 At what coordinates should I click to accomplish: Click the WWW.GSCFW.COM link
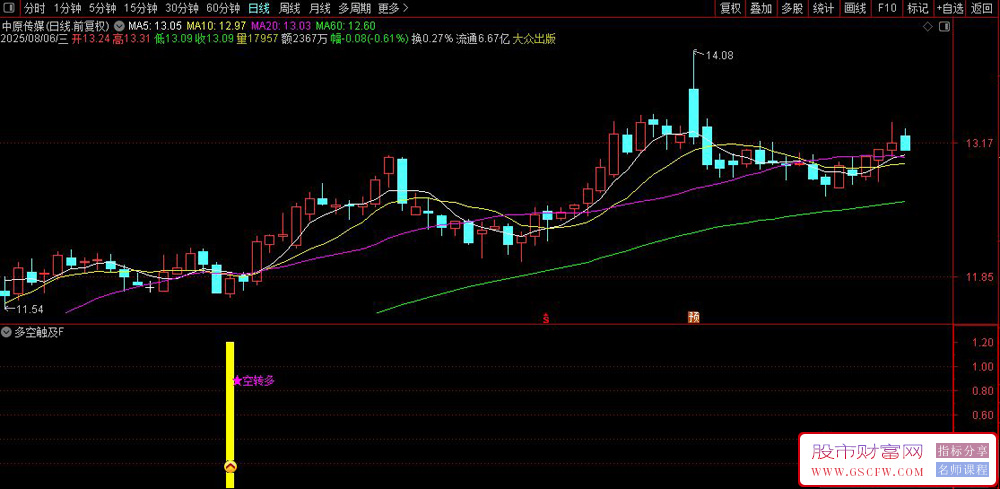pos(867,472)
